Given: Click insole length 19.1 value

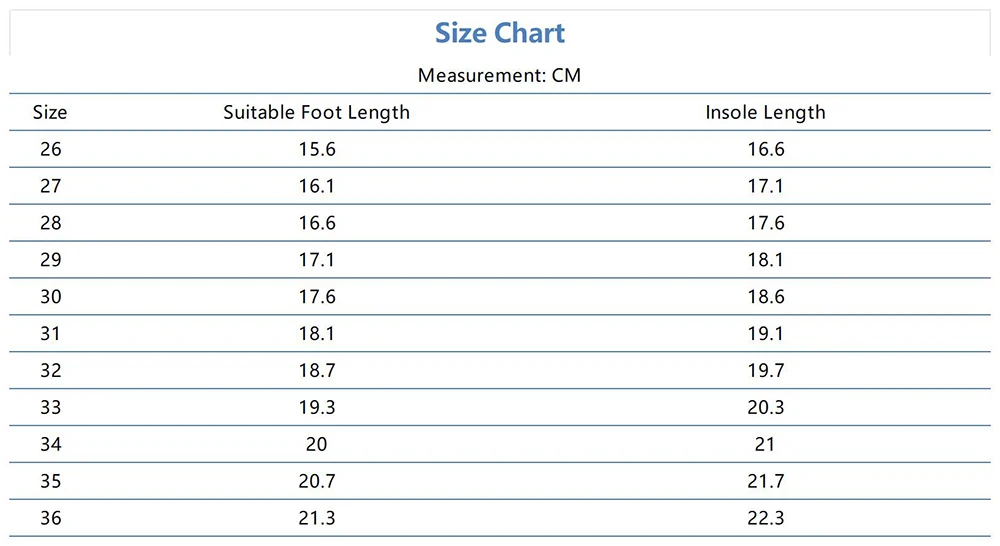Looking at the screenshot, I should pyautogui.click(x=765, y=334).
